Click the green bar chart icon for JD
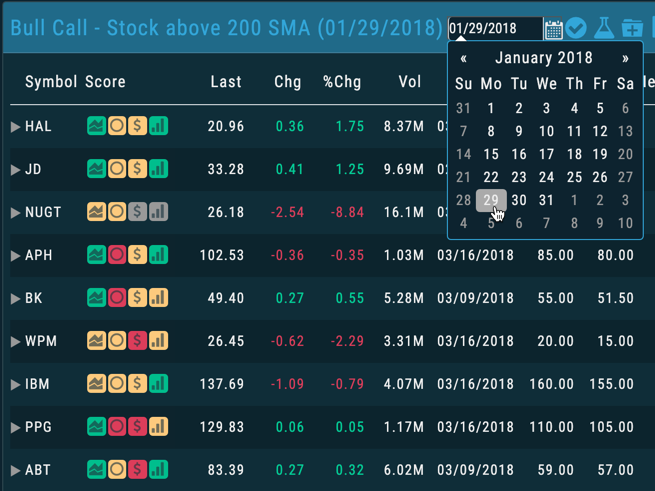The height and width of the screenshot is (491, 655). 158,170
